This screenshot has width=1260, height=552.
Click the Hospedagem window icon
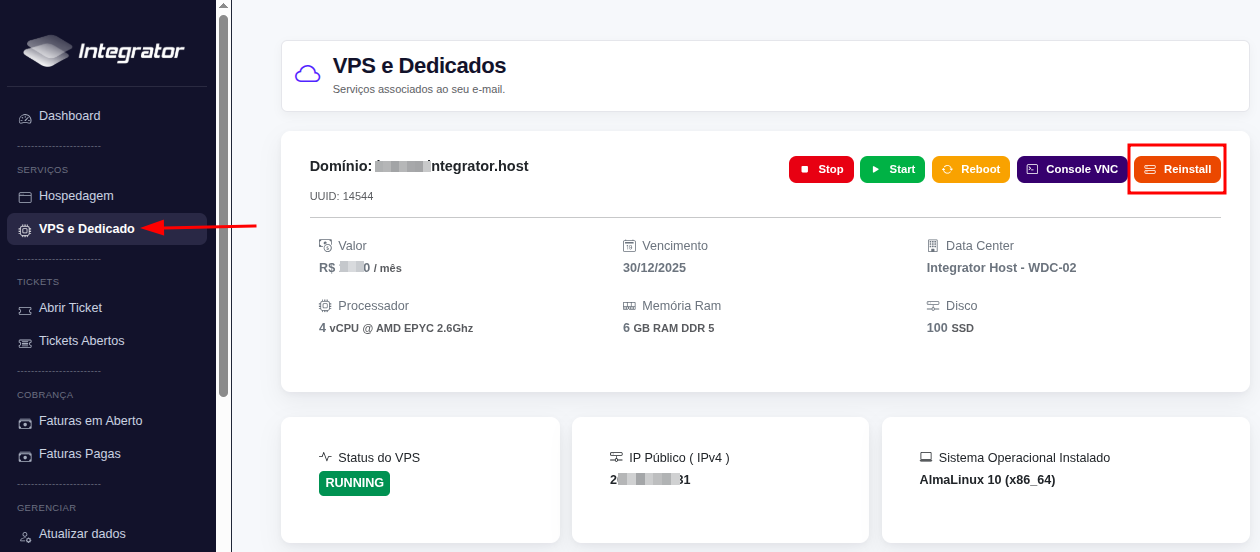(x=25, y=197)
